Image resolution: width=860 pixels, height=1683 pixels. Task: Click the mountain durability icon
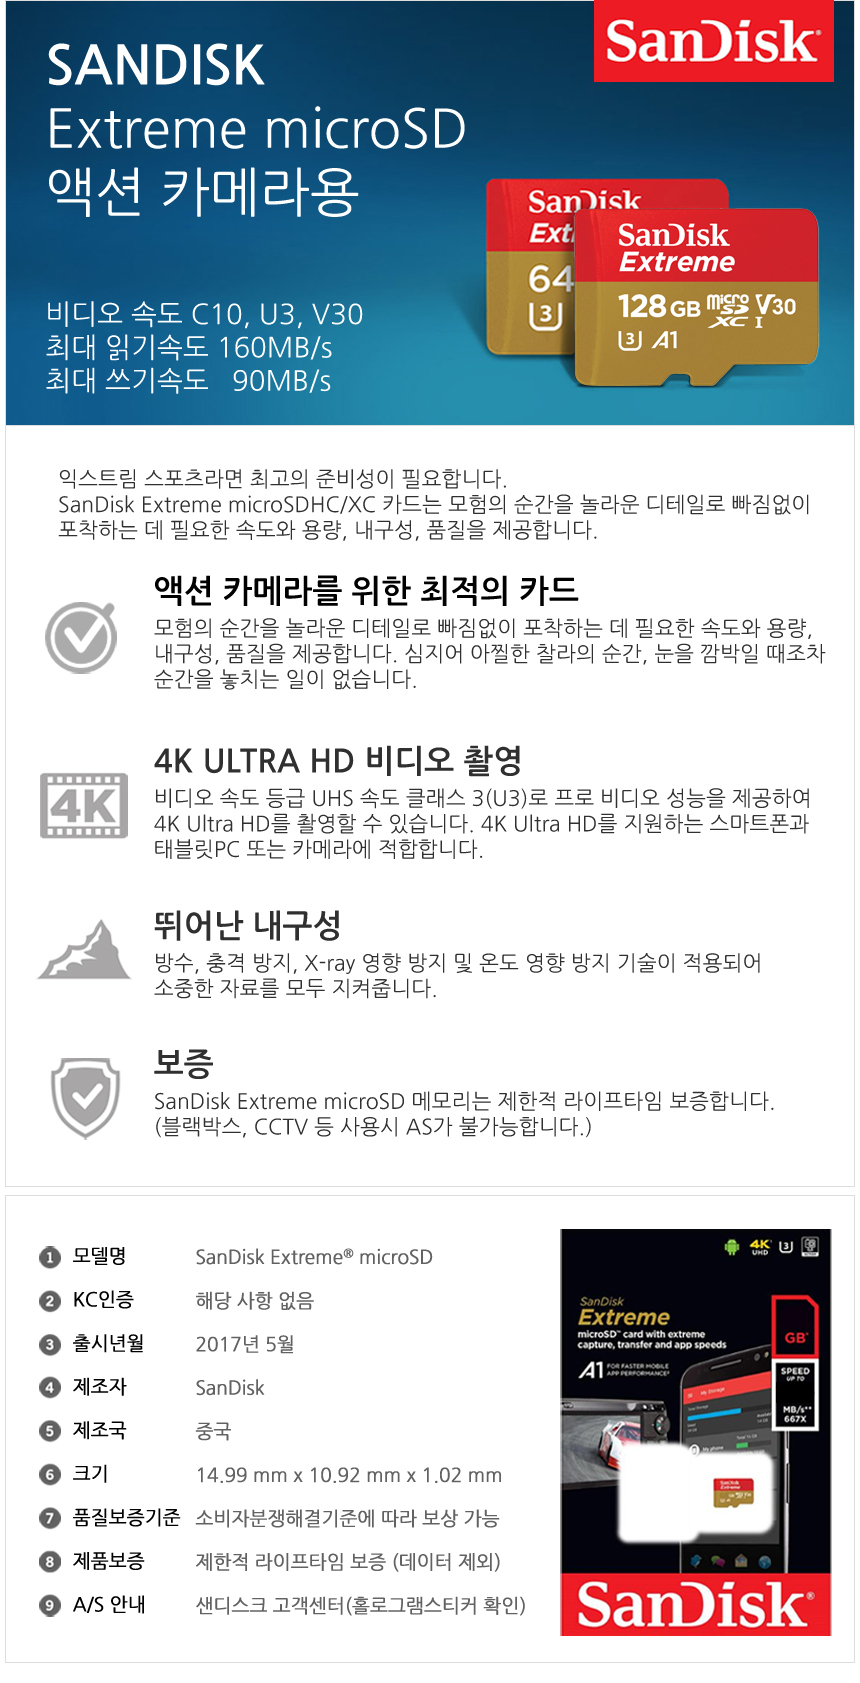84,949
